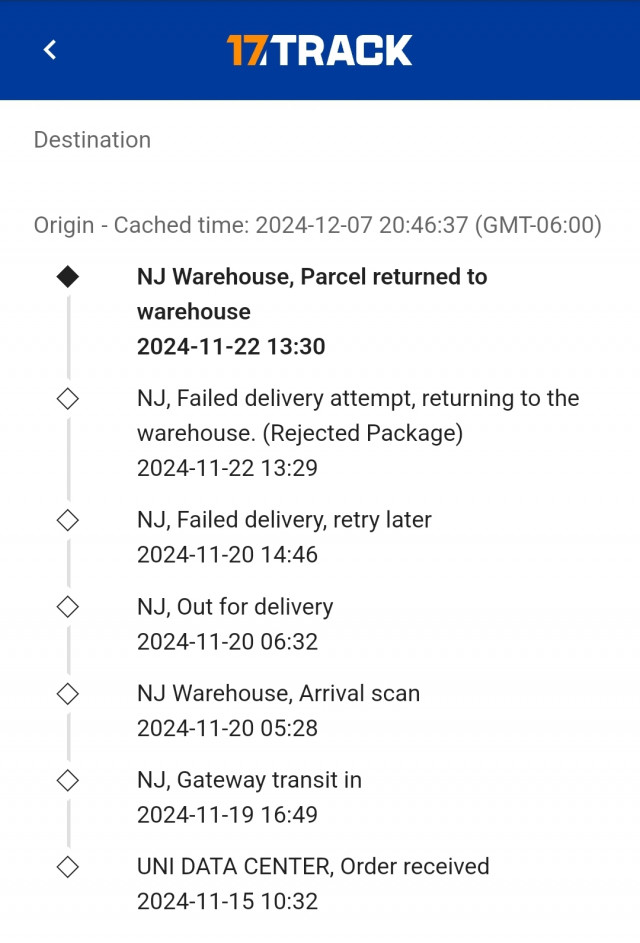Select the filled diamond marker for returned parcel
The image size is (640, 943).
(x=67, y=277)
